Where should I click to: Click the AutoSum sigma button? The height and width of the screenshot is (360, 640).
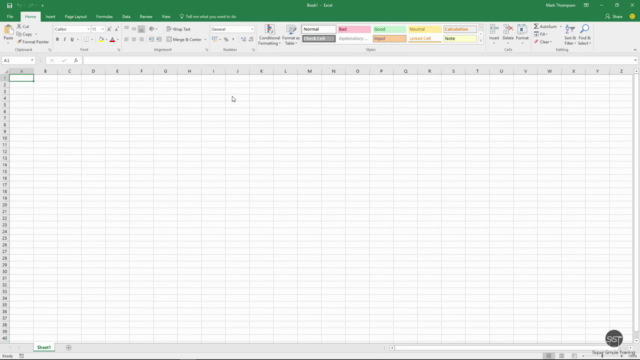545,27
